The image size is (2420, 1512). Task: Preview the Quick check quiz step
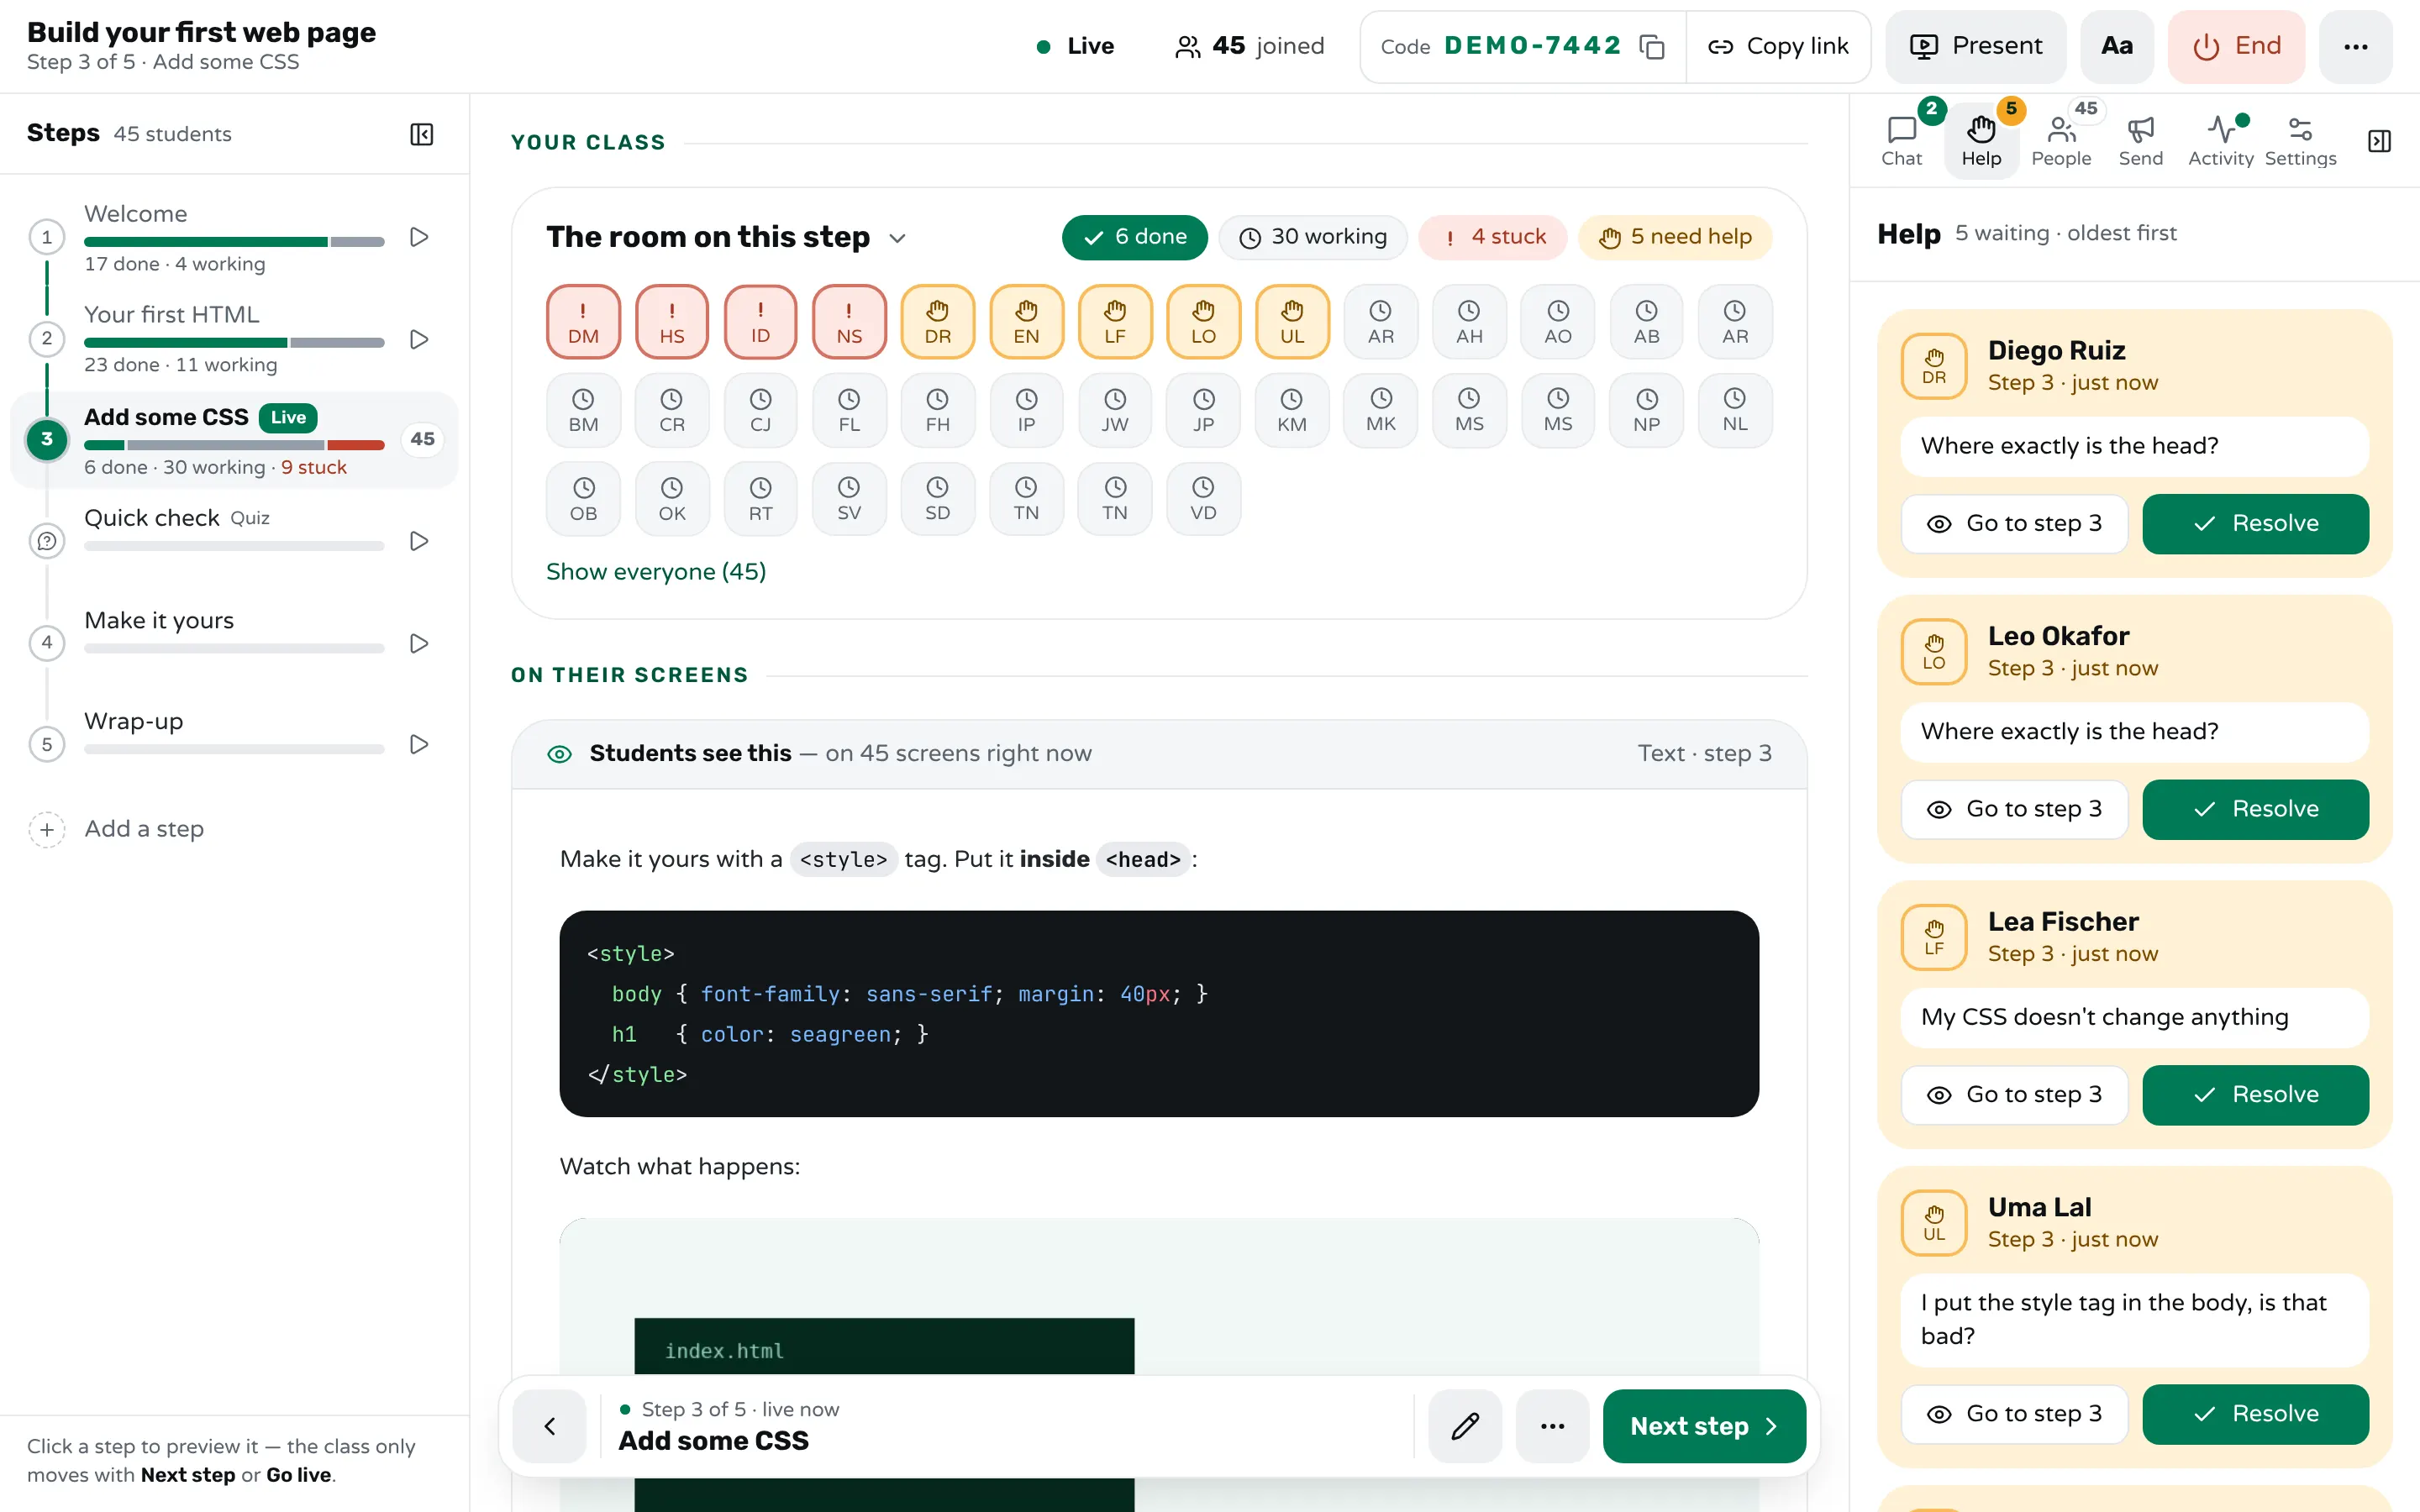click(x=419, y=541)
